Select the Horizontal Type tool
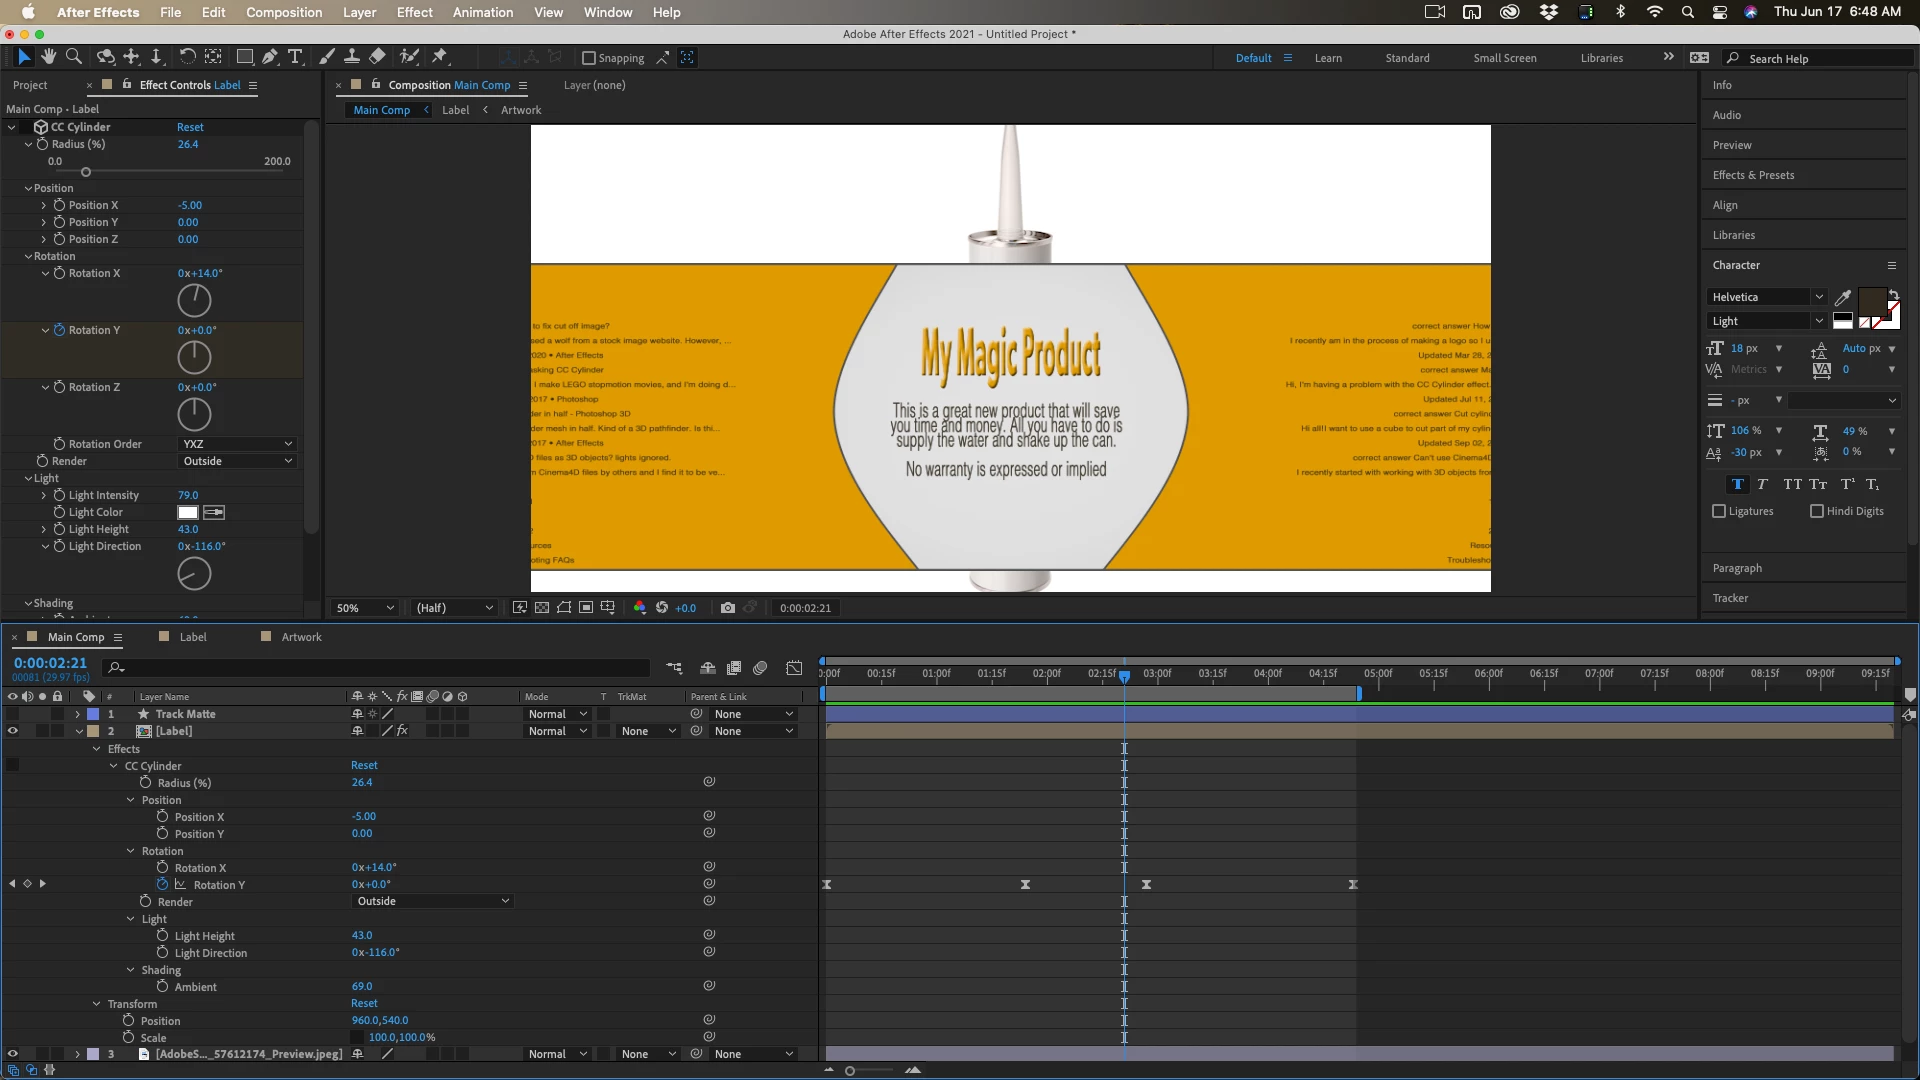The height and width of the screenshot is (1080, 1920). (295, 57)
